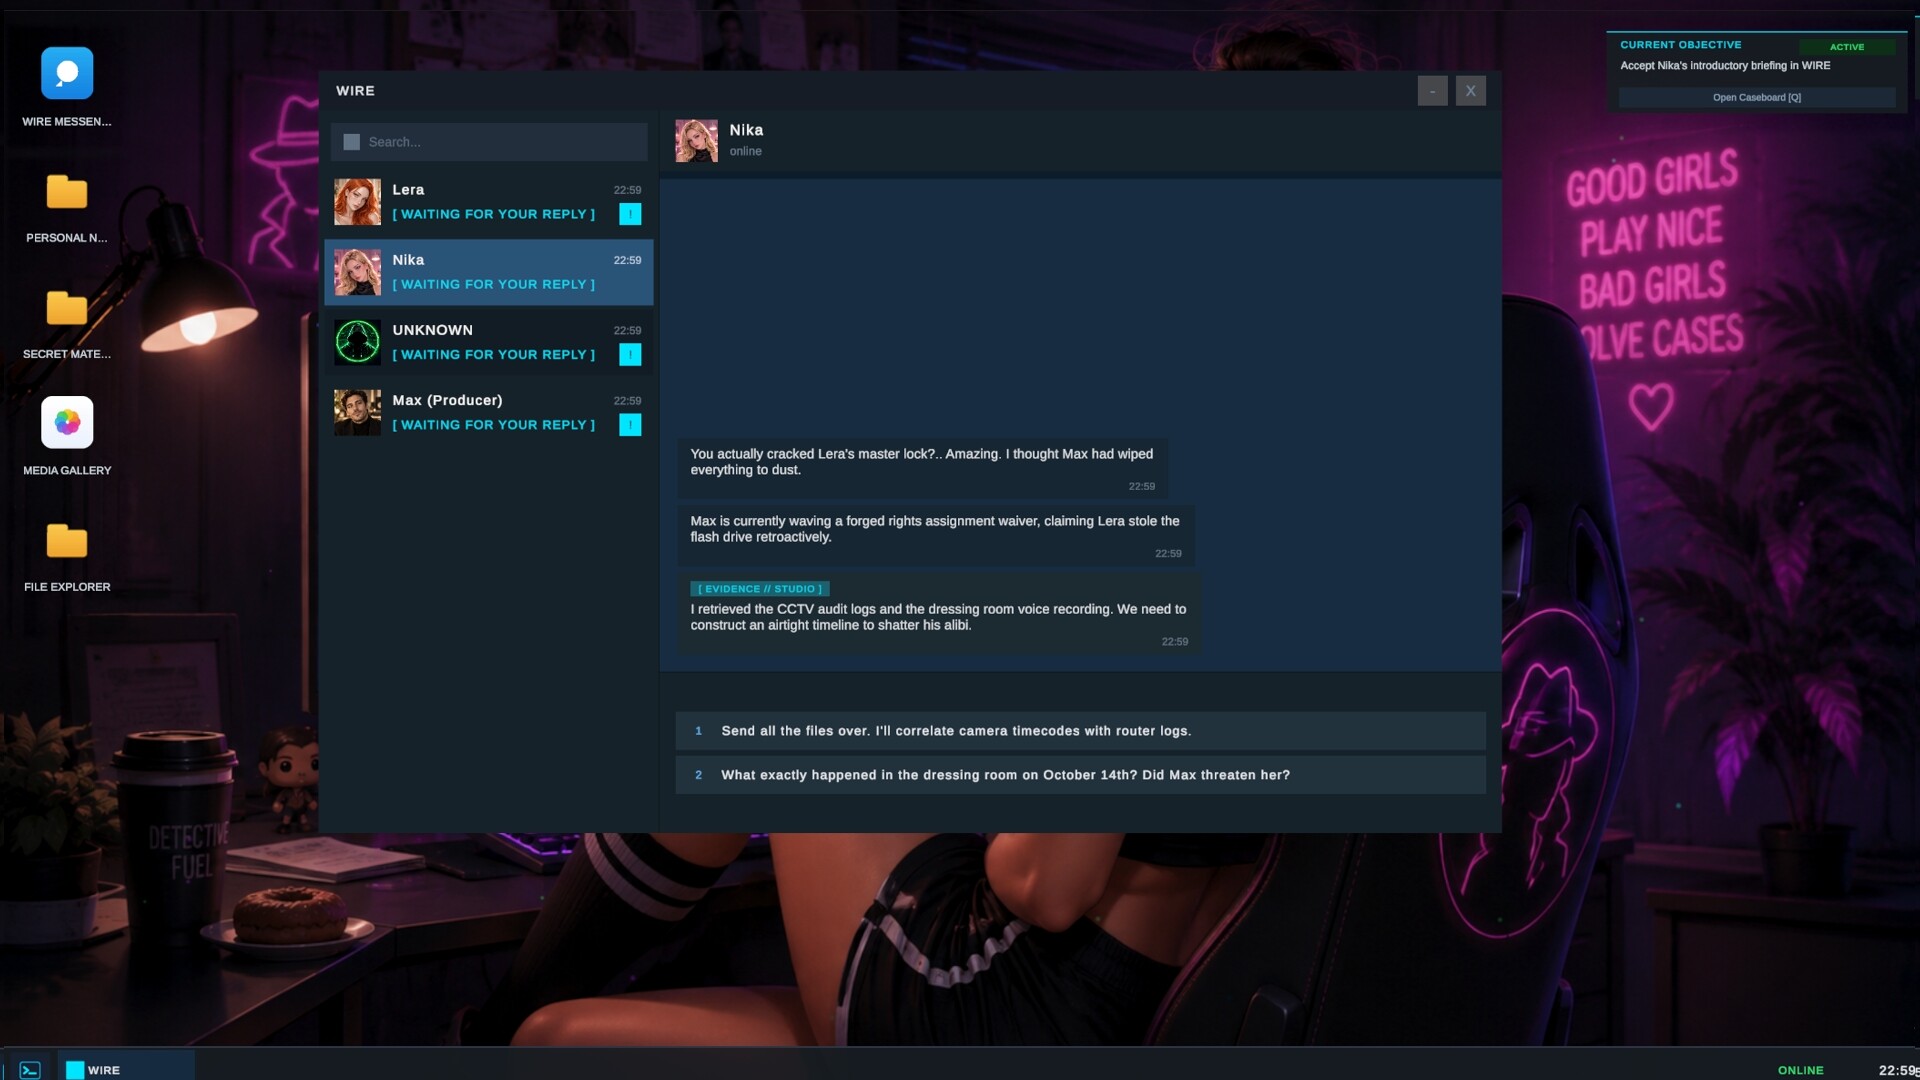Click the CCTV audit logs message

(939, 614)
